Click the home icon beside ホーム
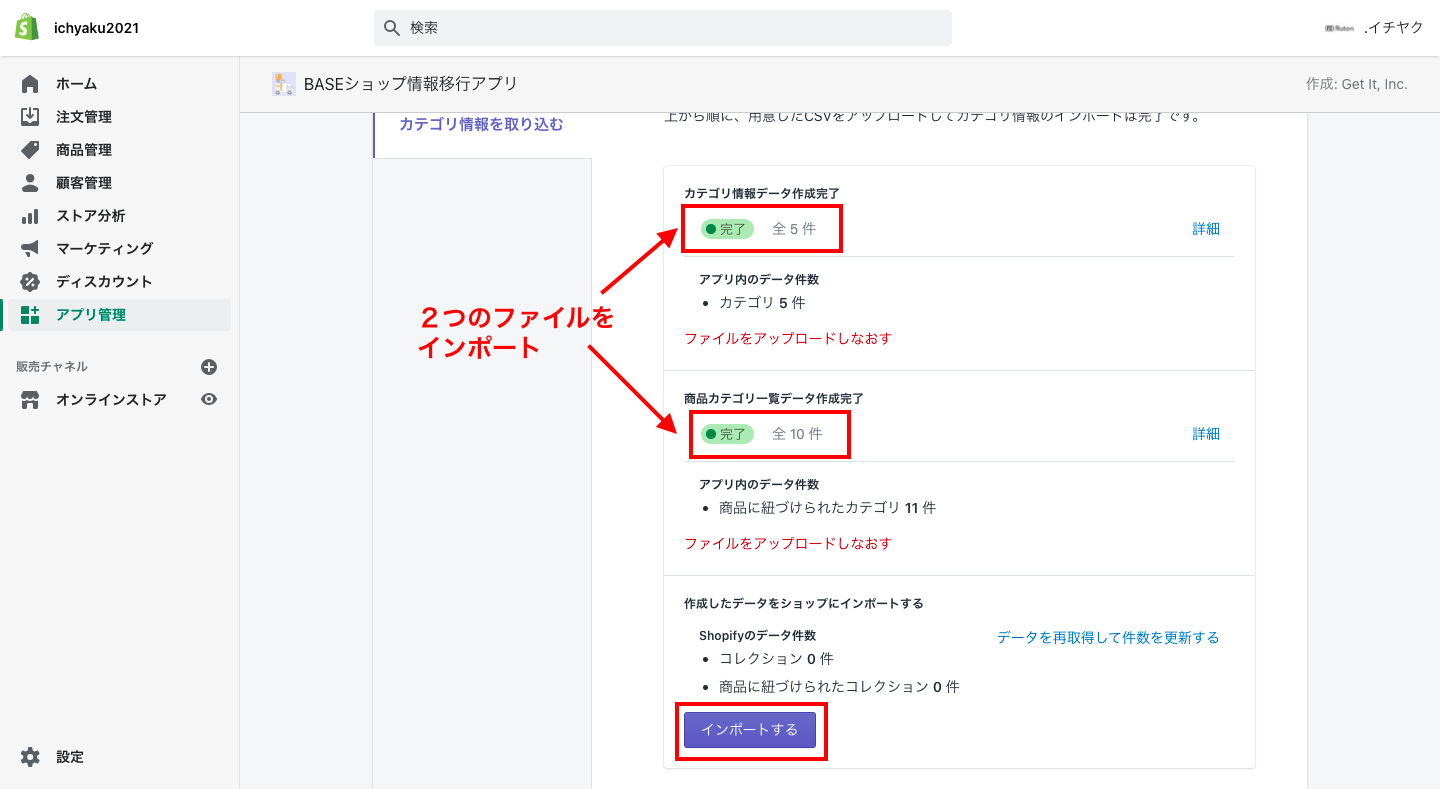Image resolution: width=1440 pixels, height=789 pixels. 30,84
